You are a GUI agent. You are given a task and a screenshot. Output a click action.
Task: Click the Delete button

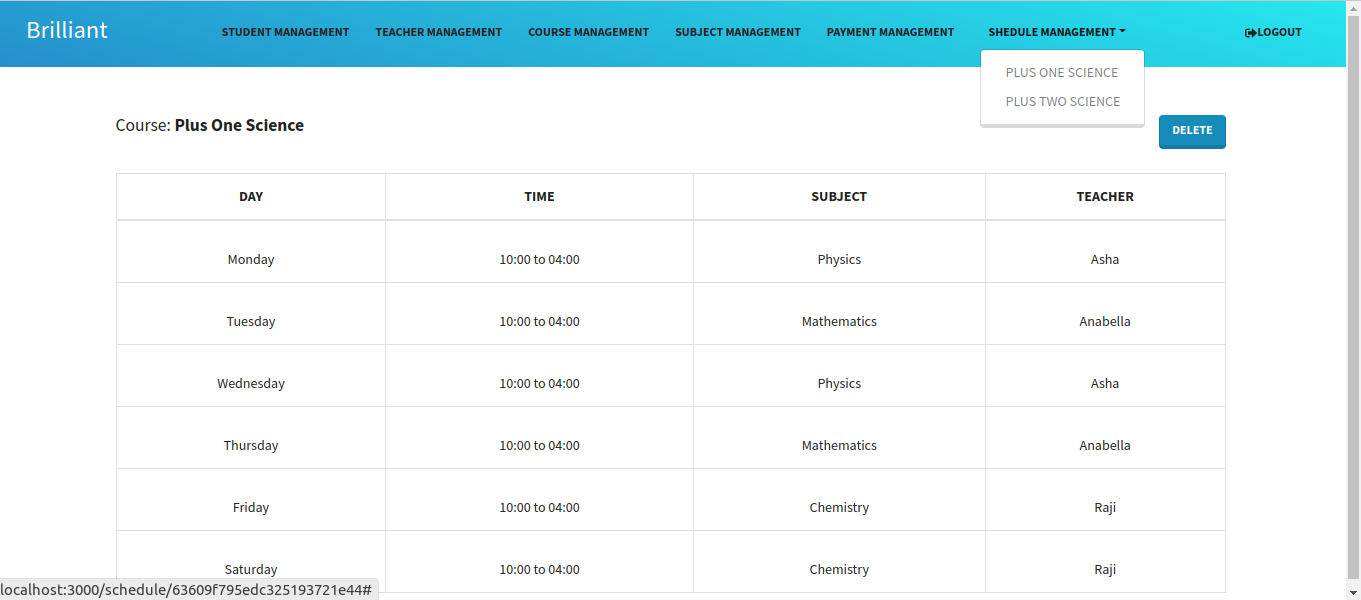1192,131
